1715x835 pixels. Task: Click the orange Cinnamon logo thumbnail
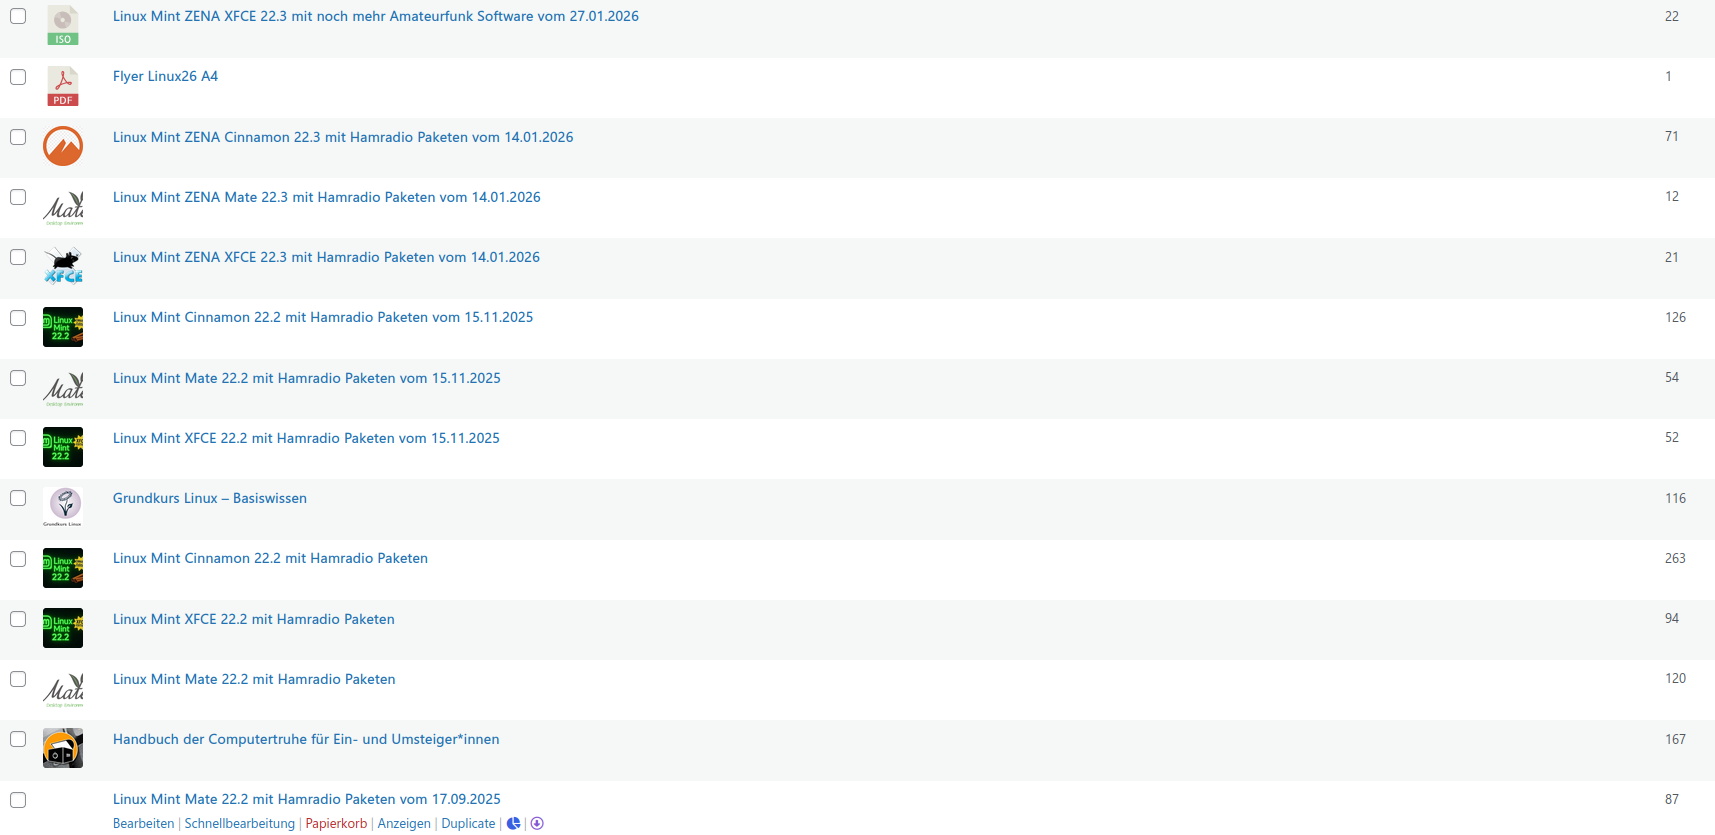(x=63, y=146)
